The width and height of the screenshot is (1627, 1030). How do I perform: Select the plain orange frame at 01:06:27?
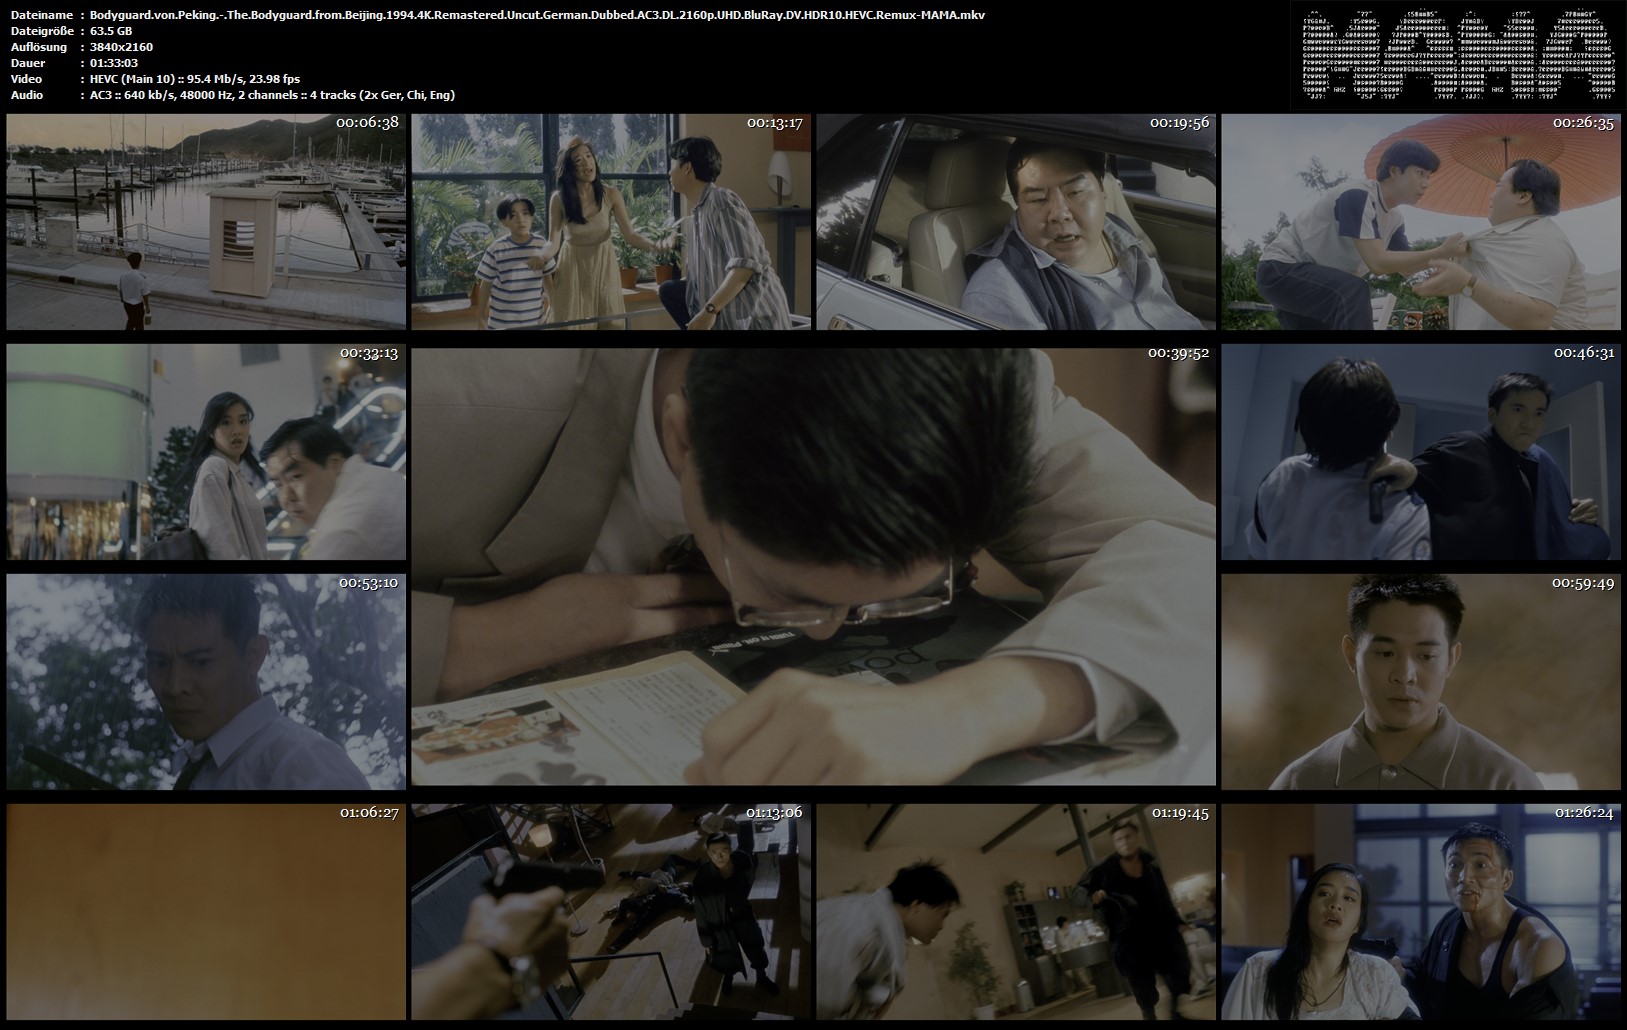[206, 912]
